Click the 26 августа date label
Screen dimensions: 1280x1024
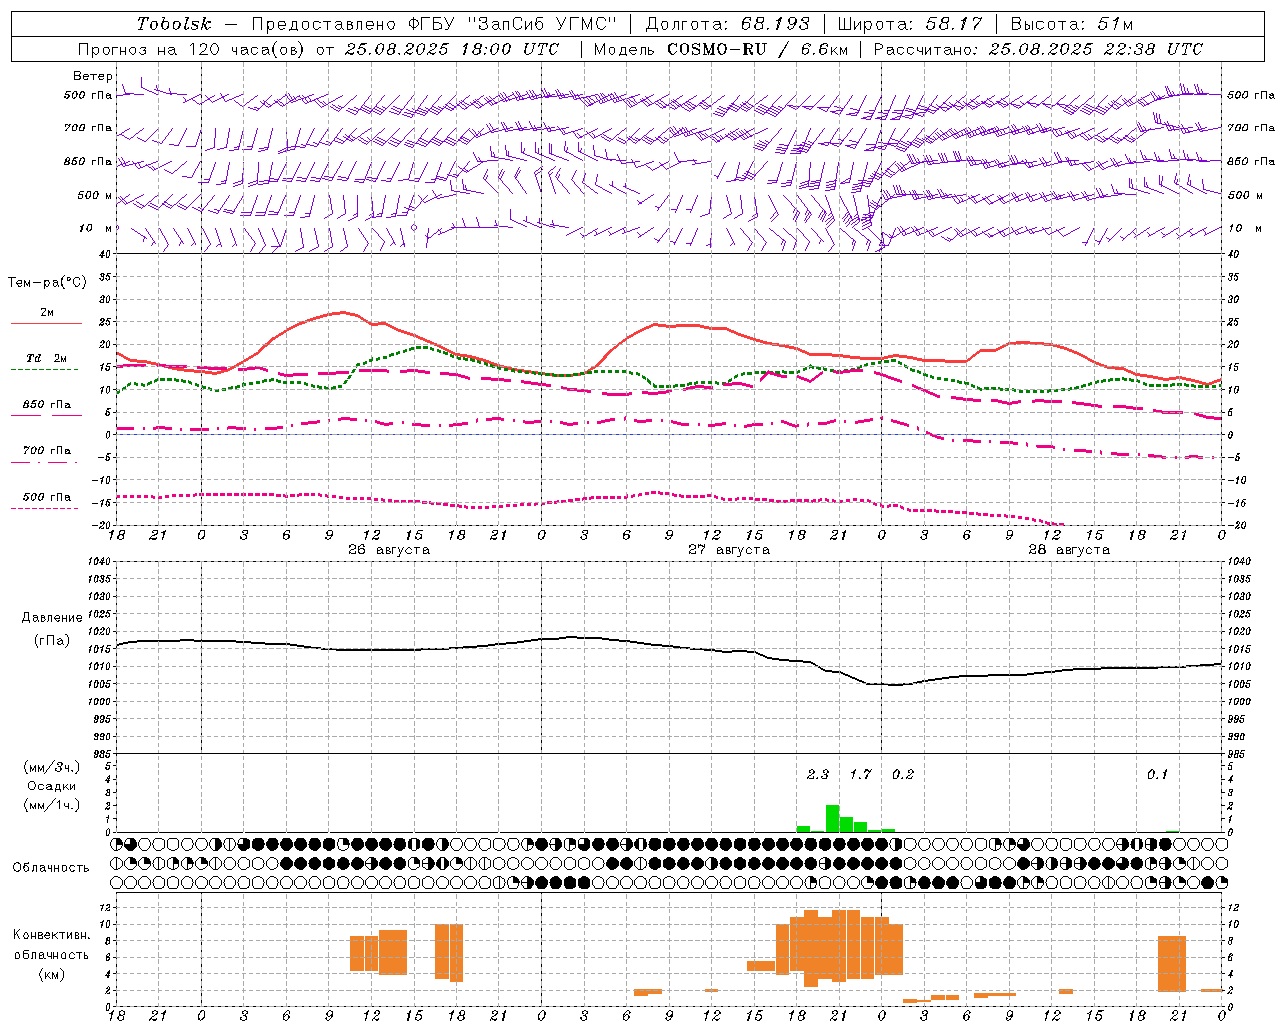point(389,550)
